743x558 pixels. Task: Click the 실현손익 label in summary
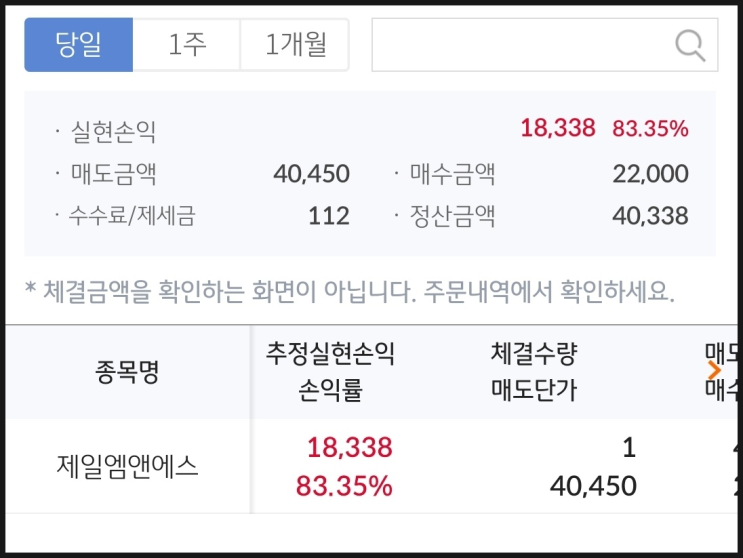(x=113, y=130)
